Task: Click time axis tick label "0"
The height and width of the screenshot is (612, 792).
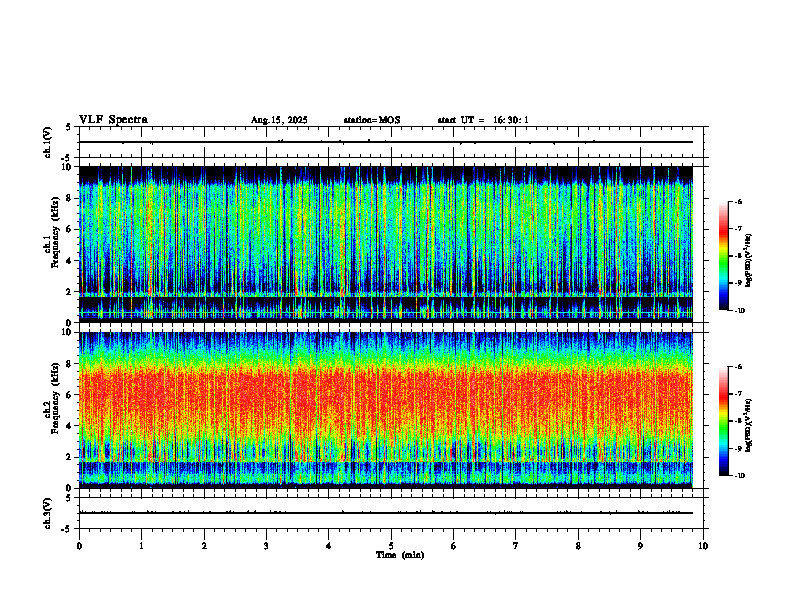Action: (79, 546)
